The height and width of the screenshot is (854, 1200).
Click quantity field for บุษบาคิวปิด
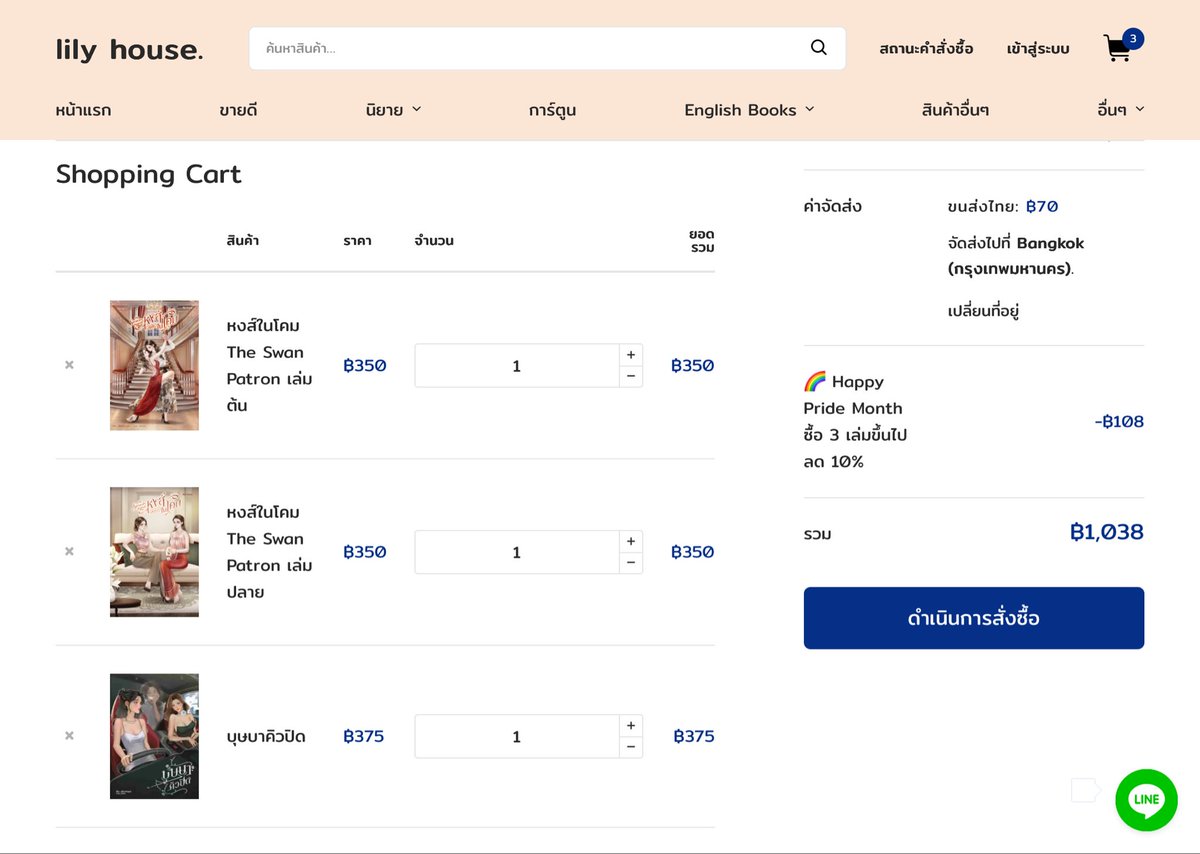[x=517, y=737]
